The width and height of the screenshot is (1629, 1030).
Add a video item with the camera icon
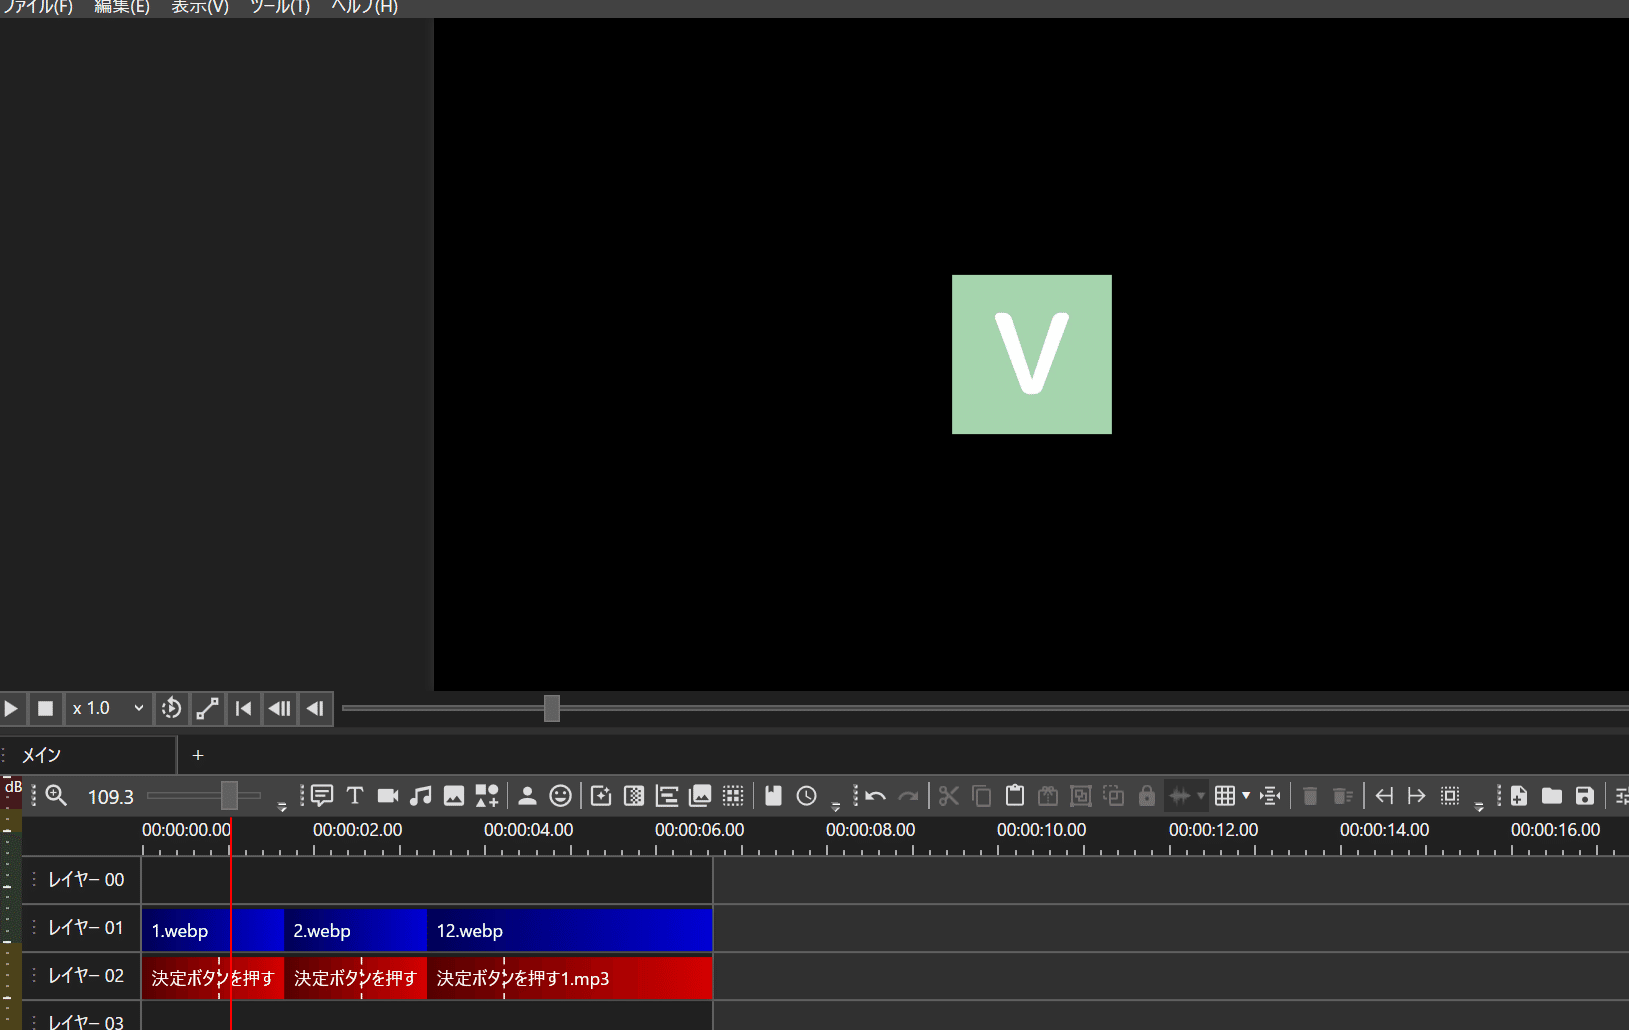pos(388,796)
